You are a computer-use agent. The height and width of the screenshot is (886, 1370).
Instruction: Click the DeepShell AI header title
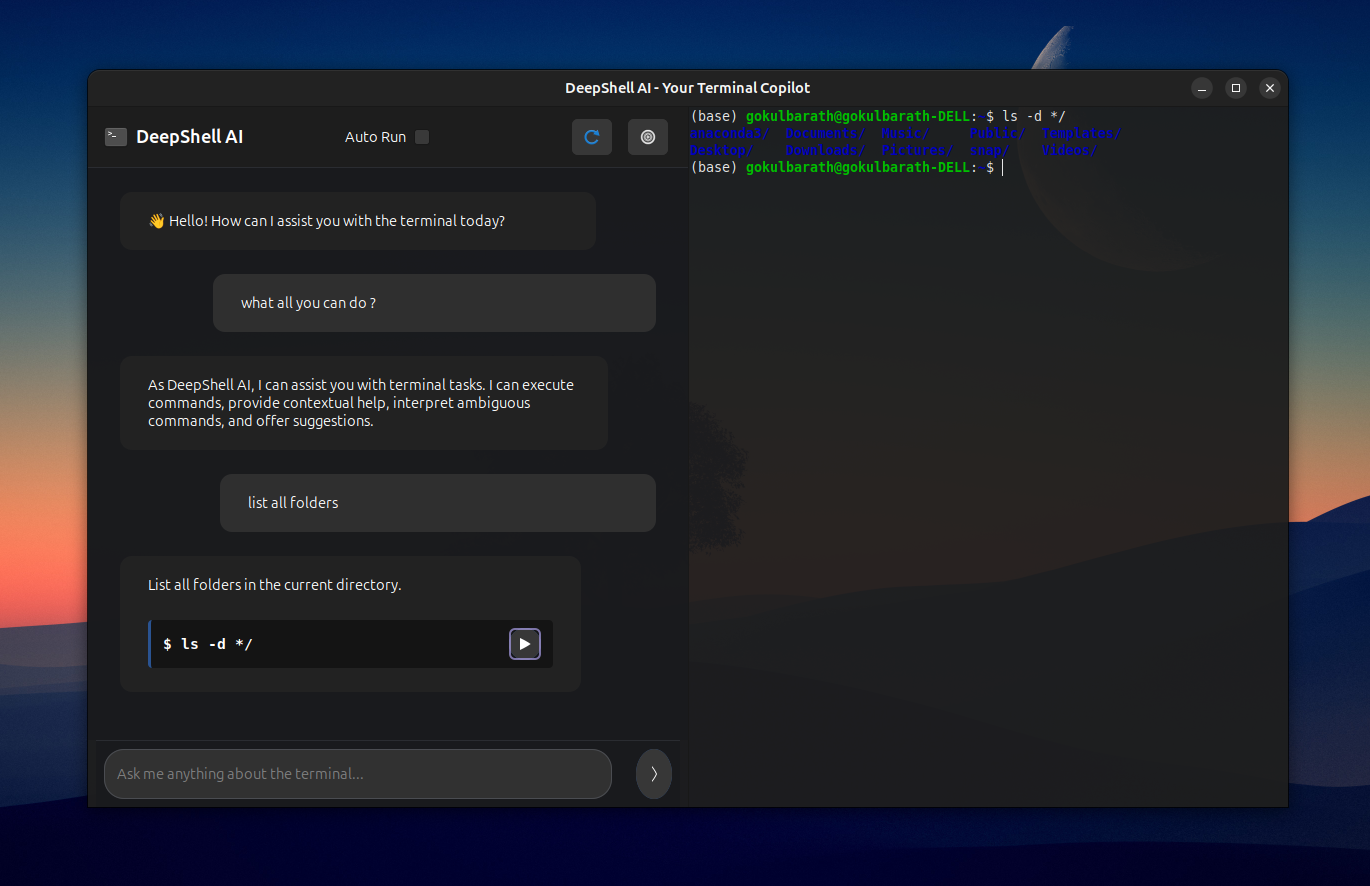188,136
